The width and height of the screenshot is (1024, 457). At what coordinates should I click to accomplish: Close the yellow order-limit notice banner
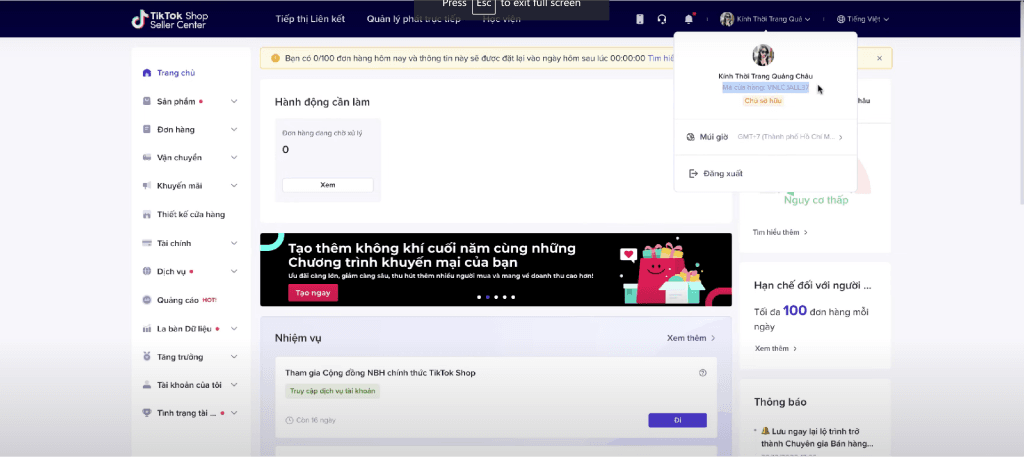(x=879, y=58)
